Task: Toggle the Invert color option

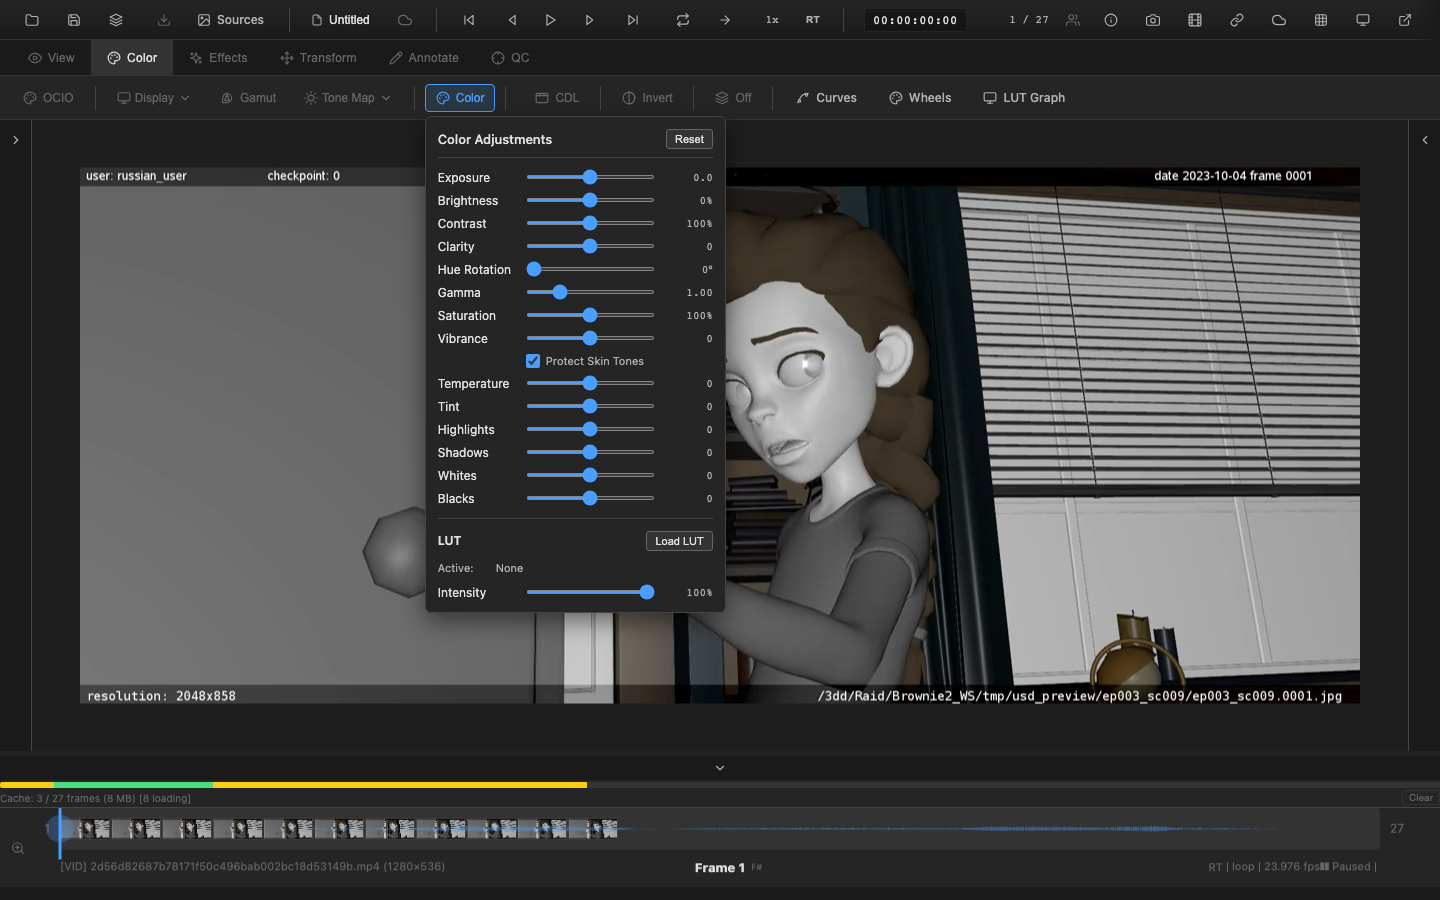Action: click(647, 97)
